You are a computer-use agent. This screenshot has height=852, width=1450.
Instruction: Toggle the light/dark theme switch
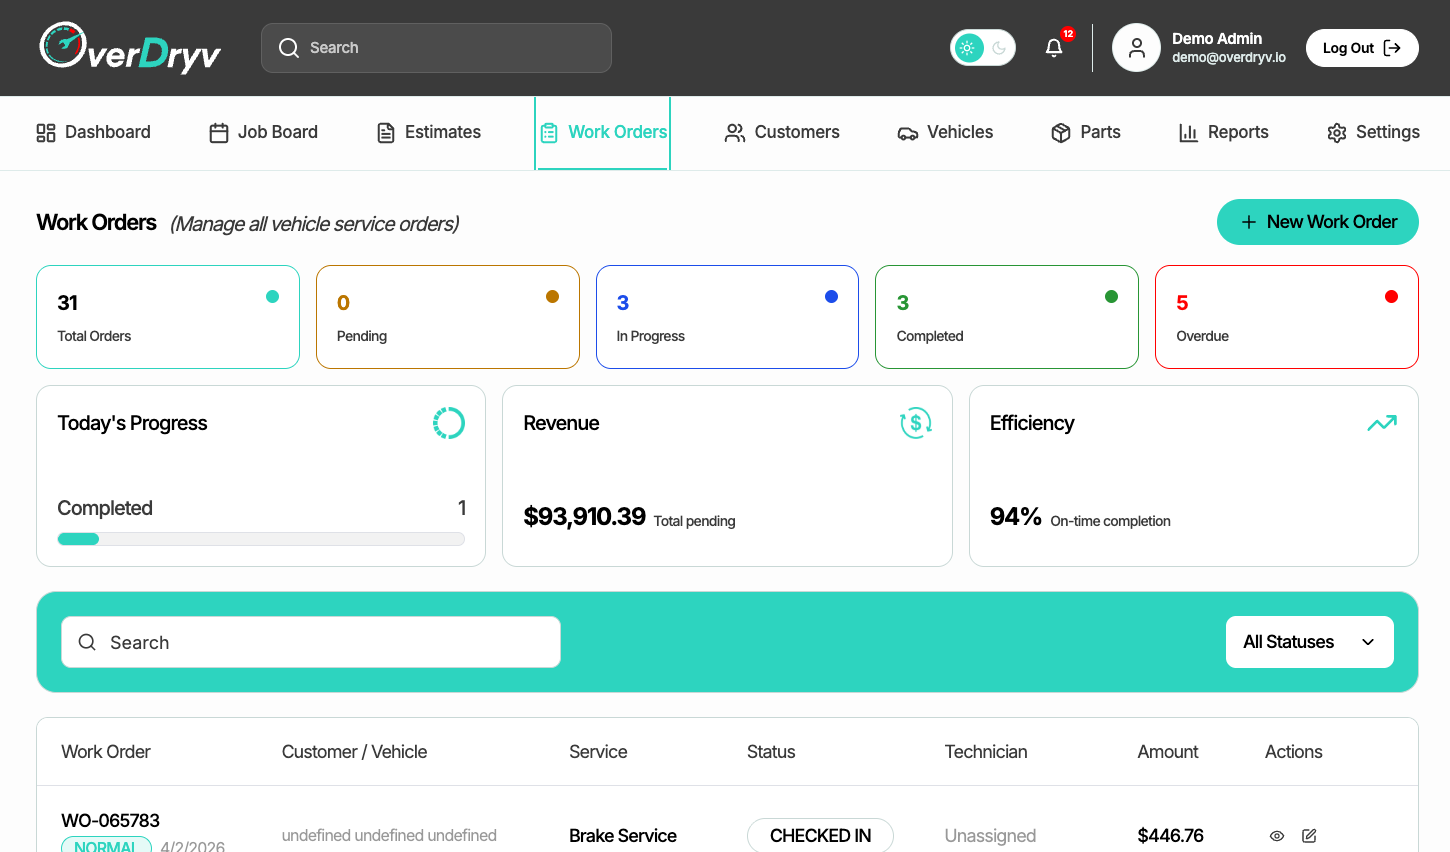coord(983,48)
